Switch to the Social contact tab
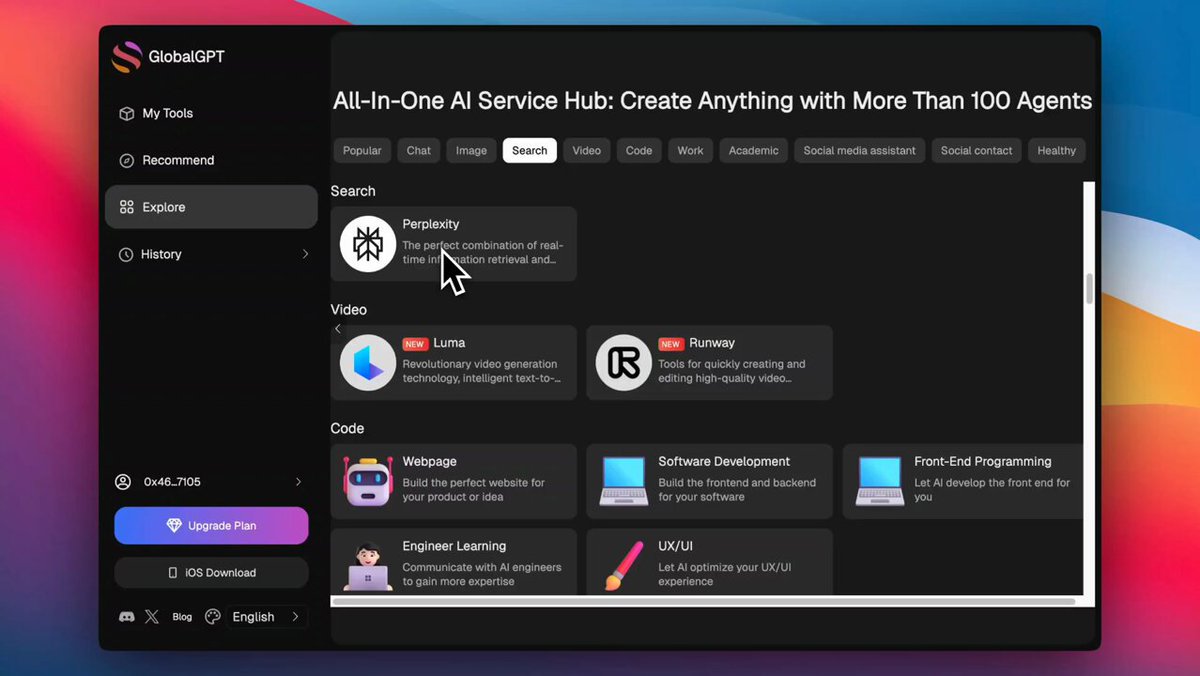The image size is (1200, 676). (977, 151)
